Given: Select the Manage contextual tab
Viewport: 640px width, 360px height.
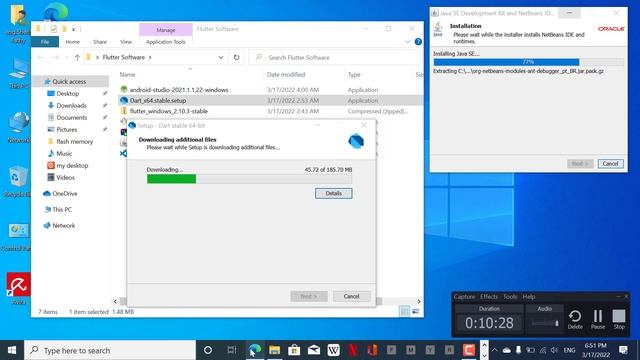Looking at the screenshot, I should (x=166, y=30).
